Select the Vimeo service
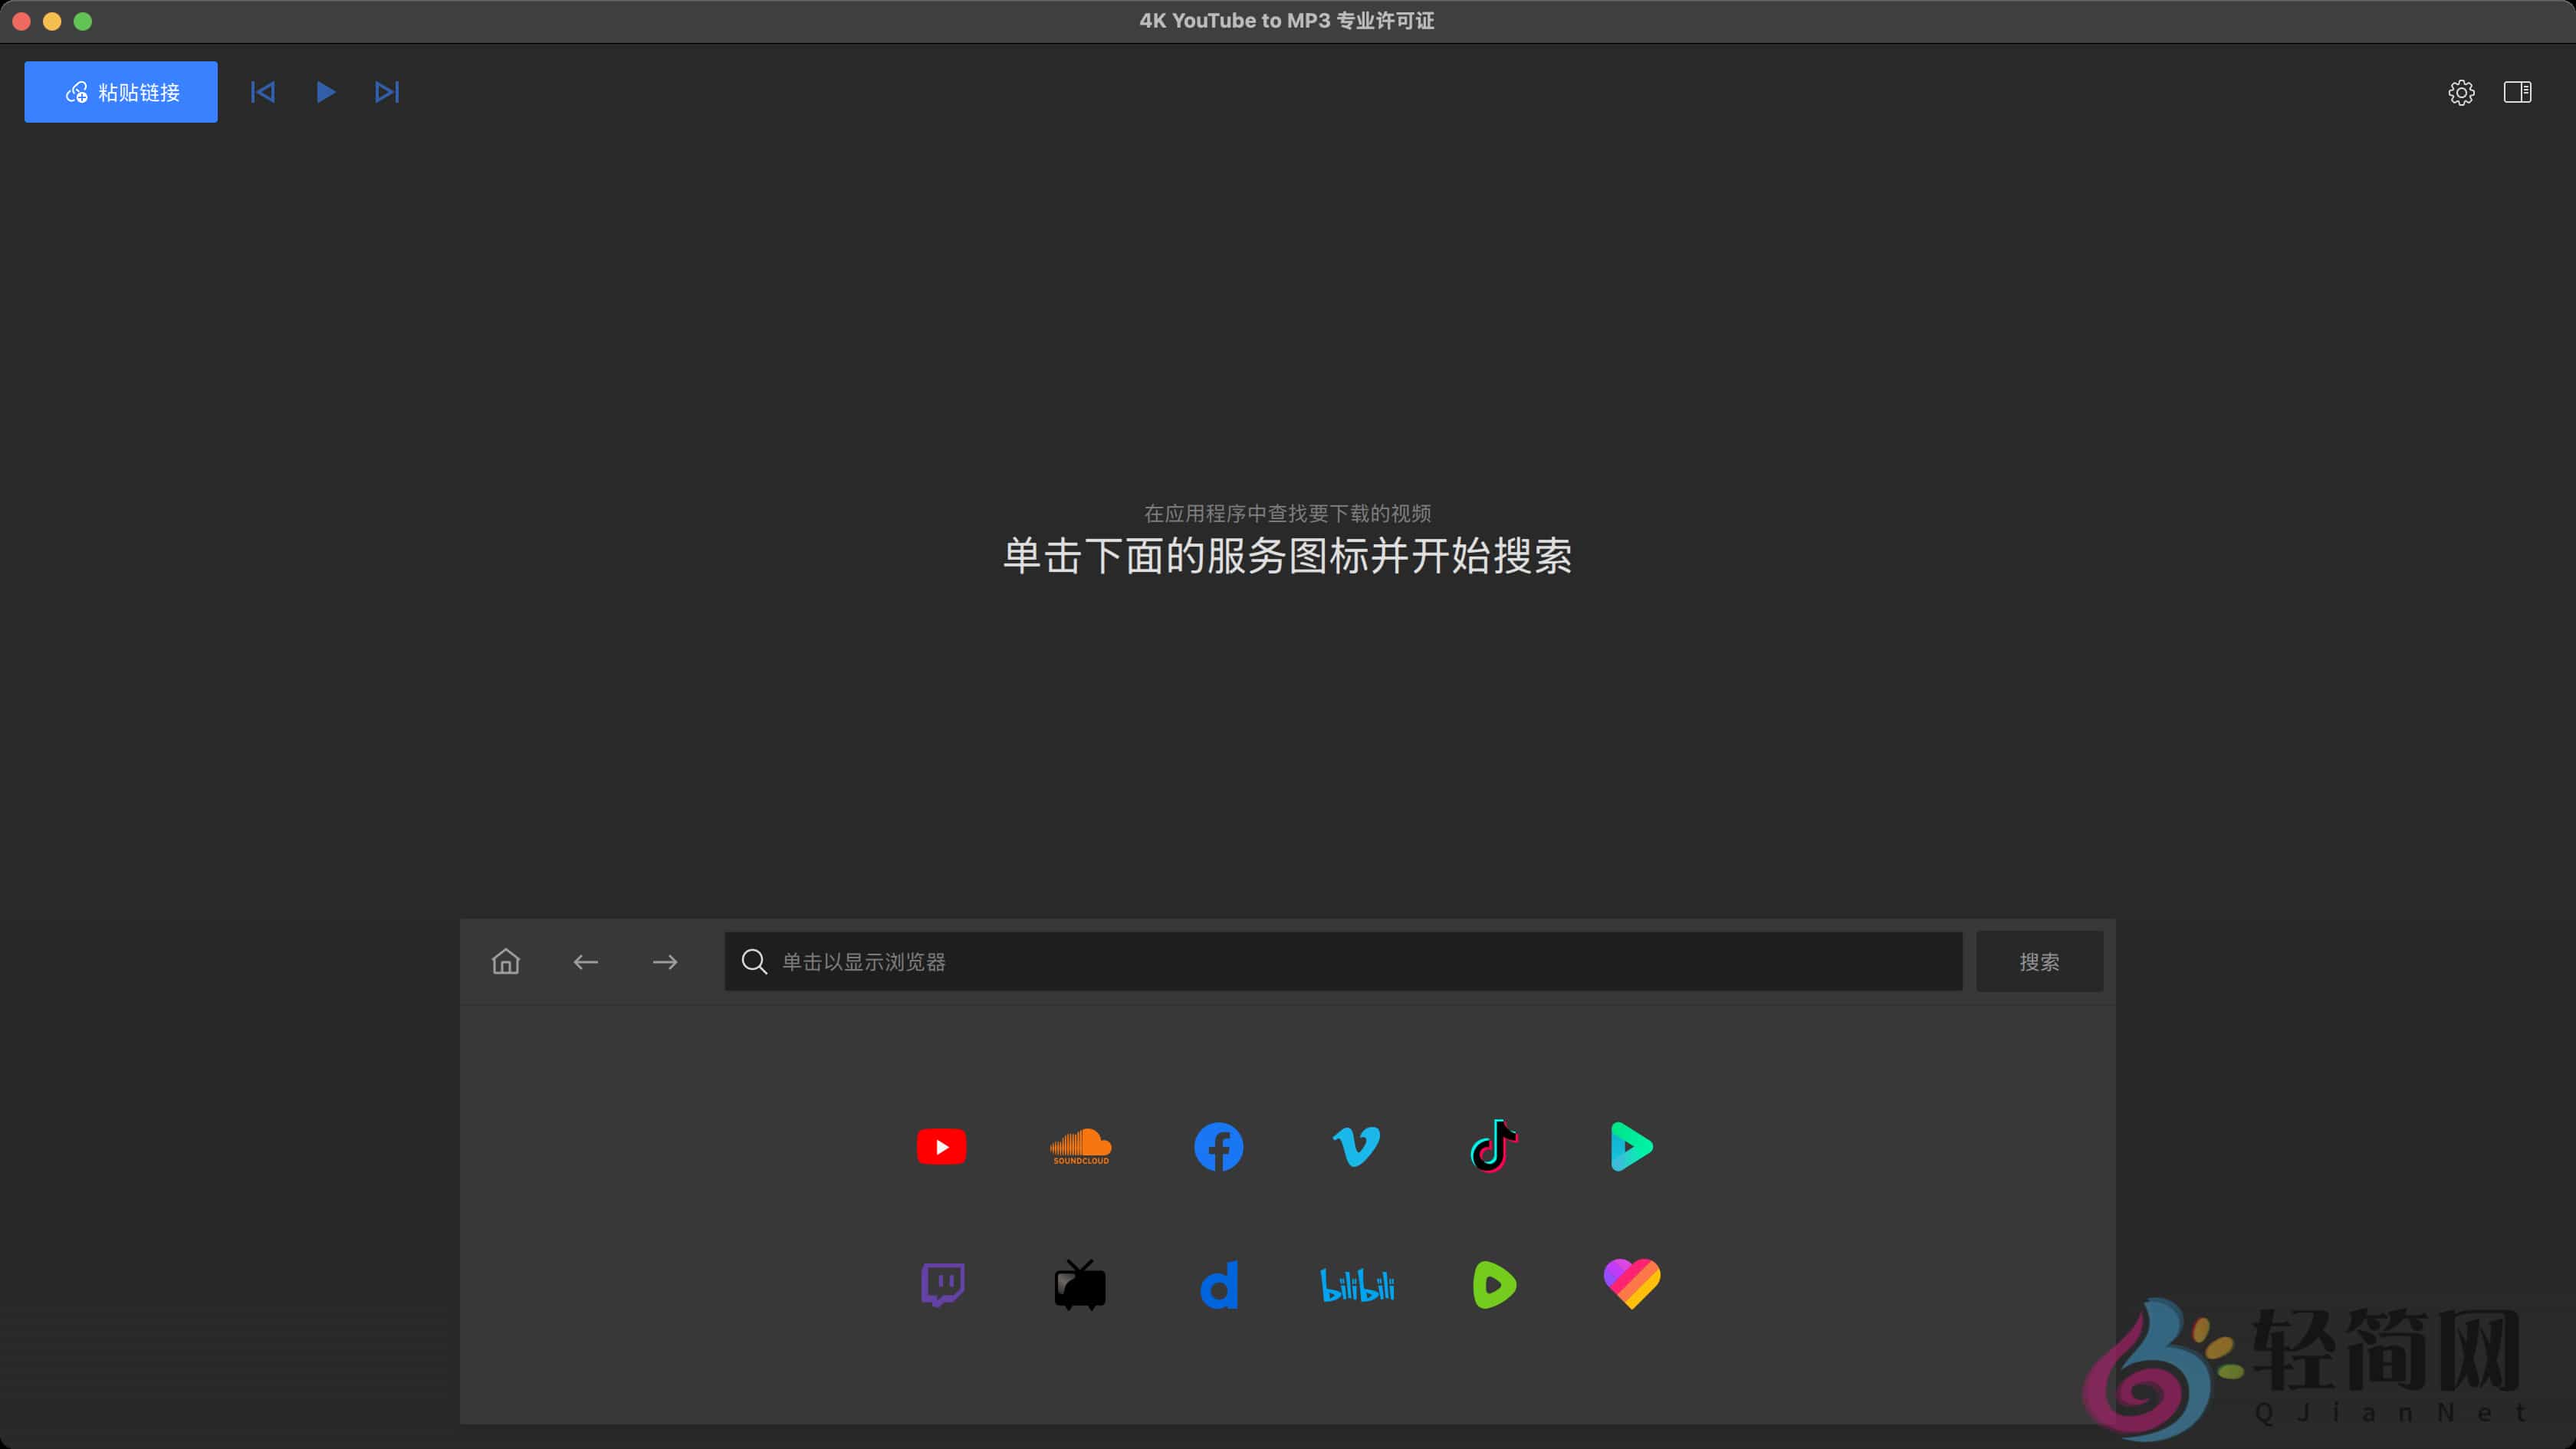 click(1357, 1147)
